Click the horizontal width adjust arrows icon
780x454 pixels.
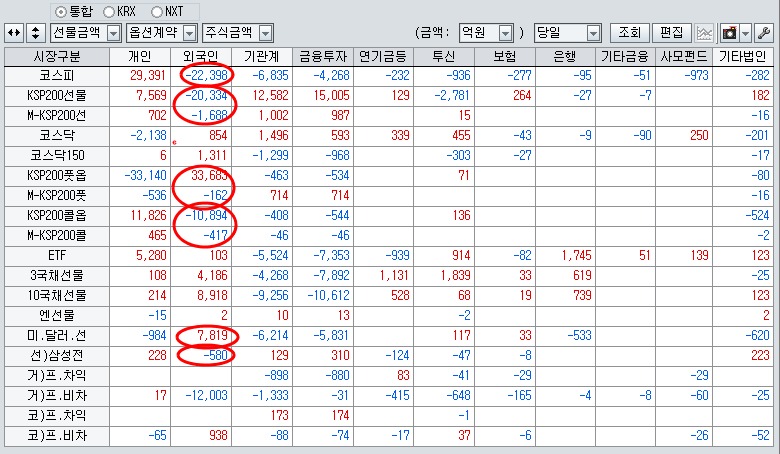tap(13, 33)
